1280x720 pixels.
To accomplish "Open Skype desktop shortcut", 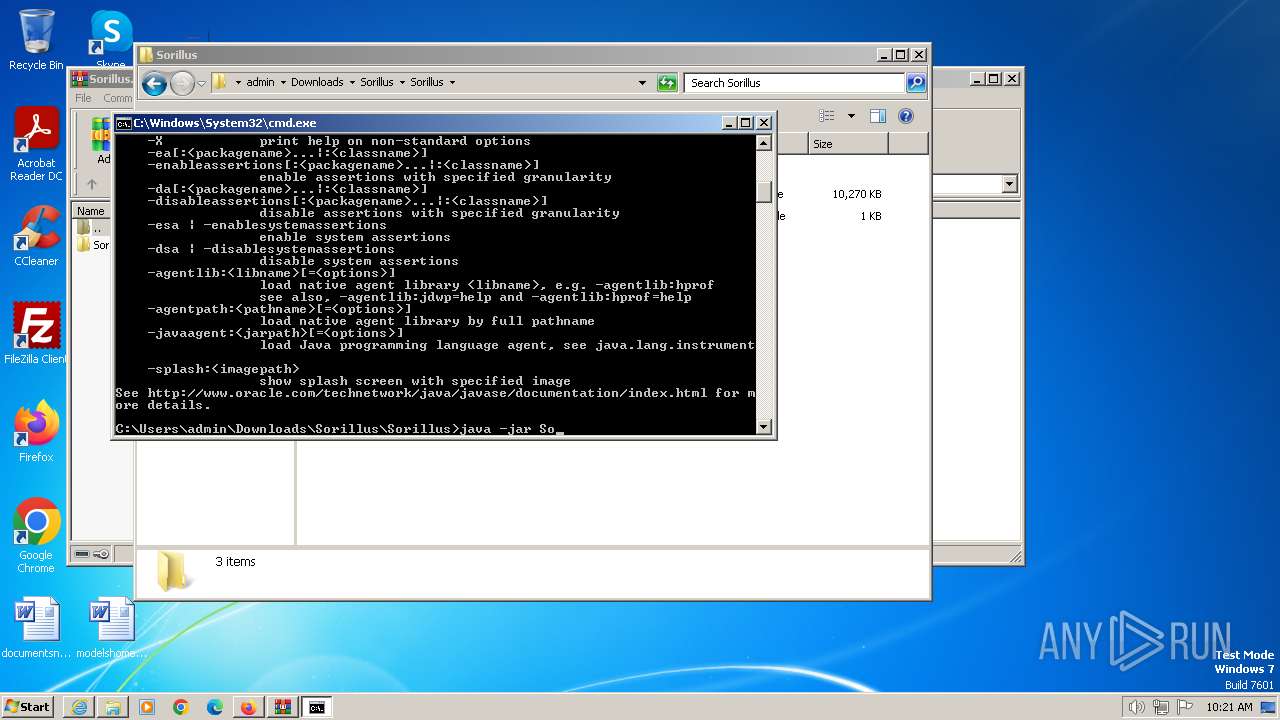I will (x=111, y=40).
